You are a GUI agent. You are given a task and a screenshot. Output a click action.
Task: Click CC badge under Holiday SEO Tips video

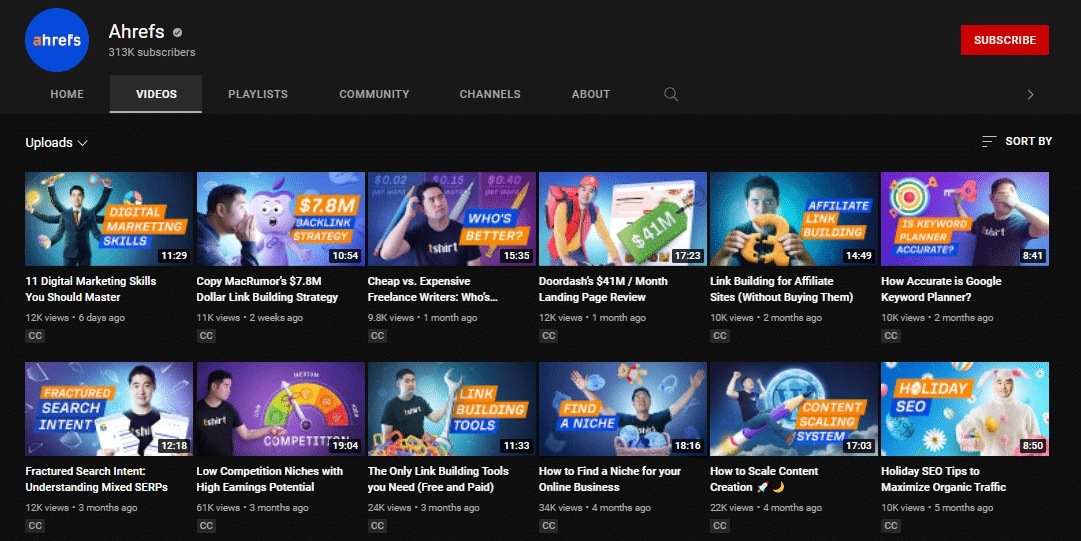point(891,526)
